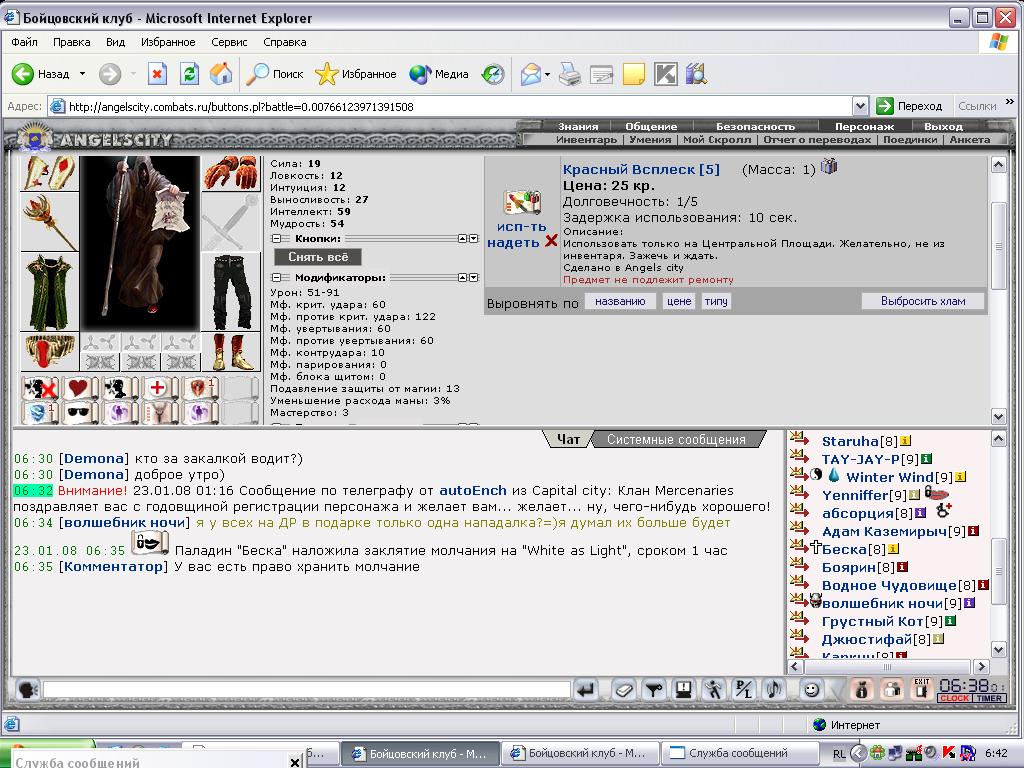Move Модификаторы section down arrow
Screen dimensions: 1024x768
[x=473, y=278]
